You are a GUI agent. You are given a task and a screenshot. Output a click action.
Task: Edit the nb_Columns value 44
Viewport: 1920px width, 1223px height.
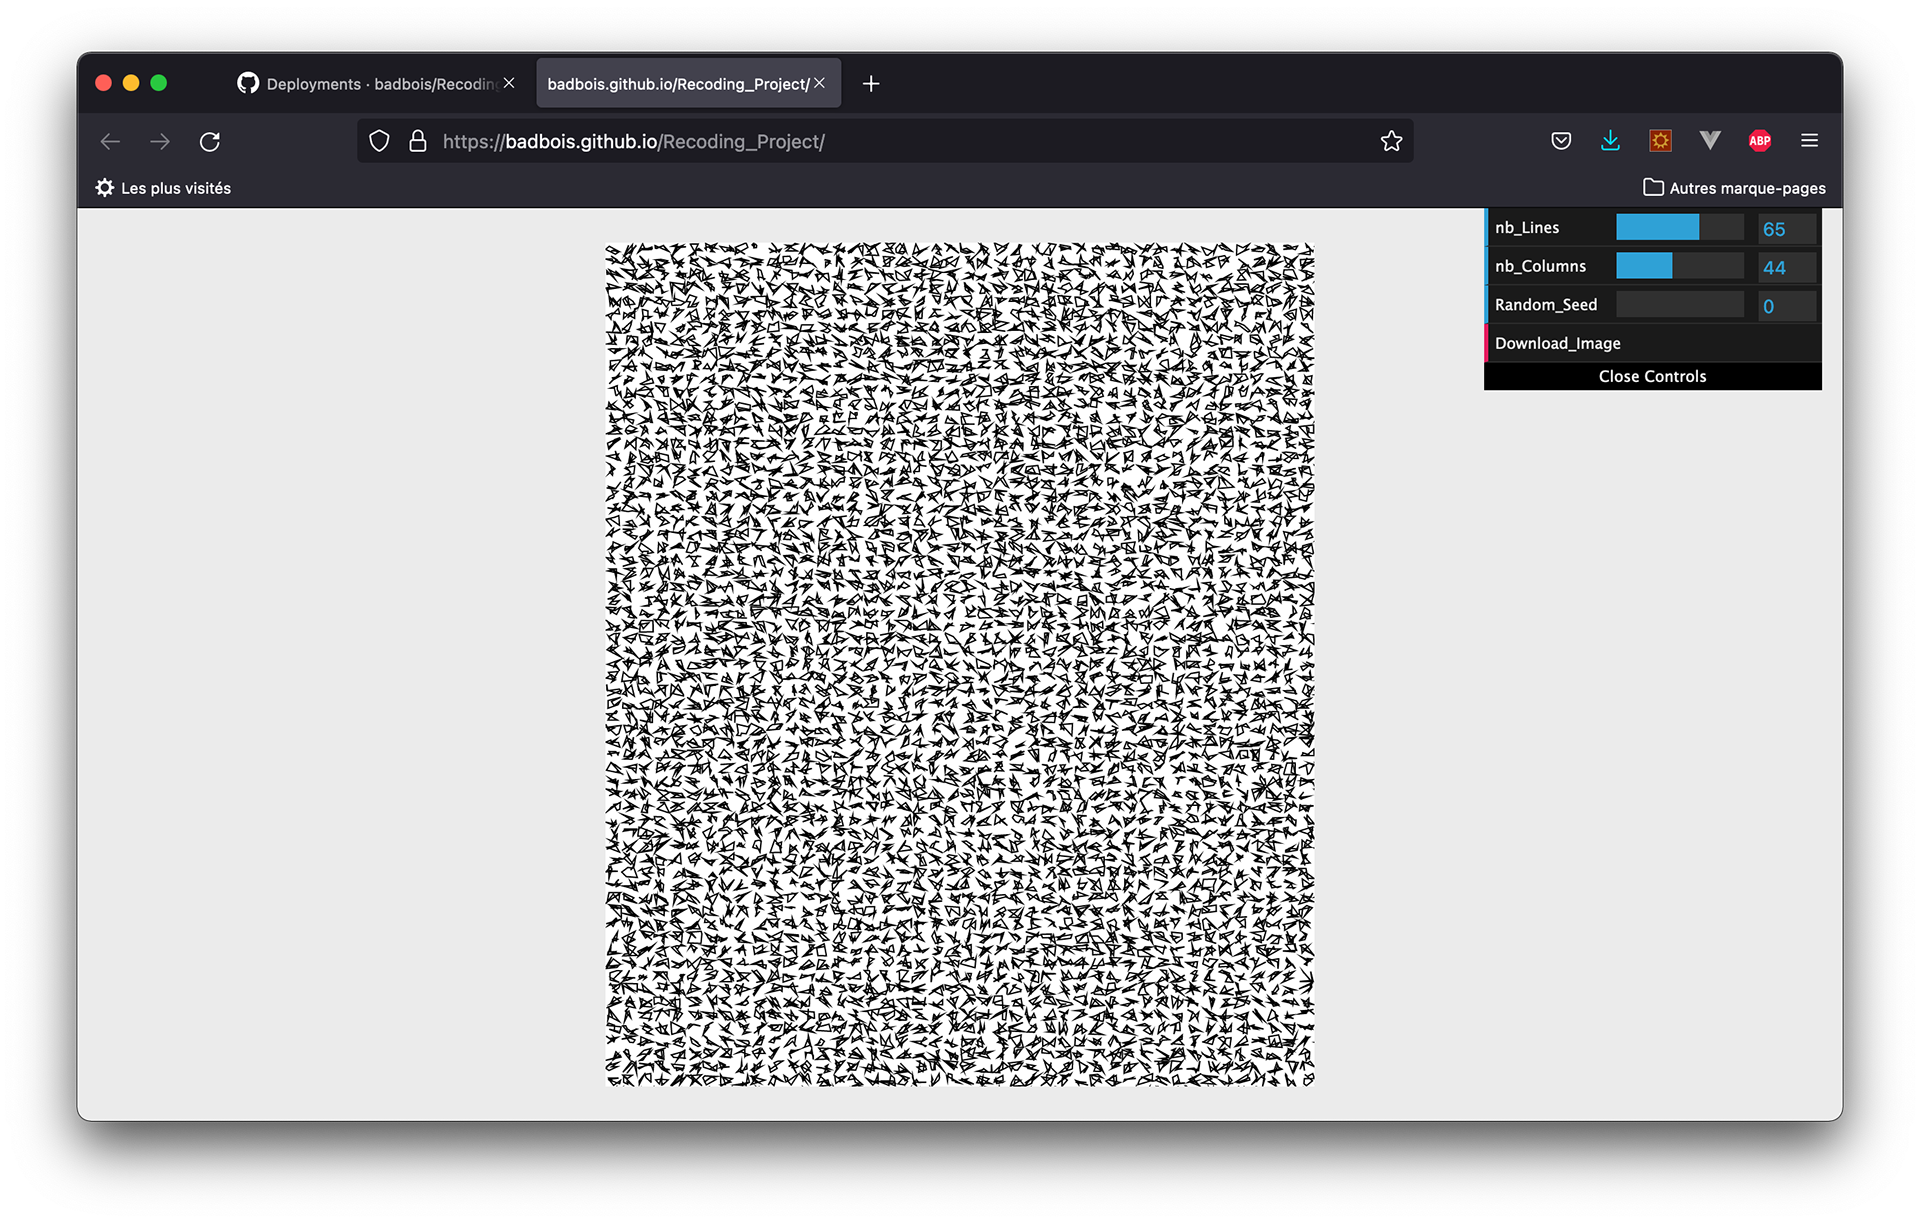(x=1787, y=267)
